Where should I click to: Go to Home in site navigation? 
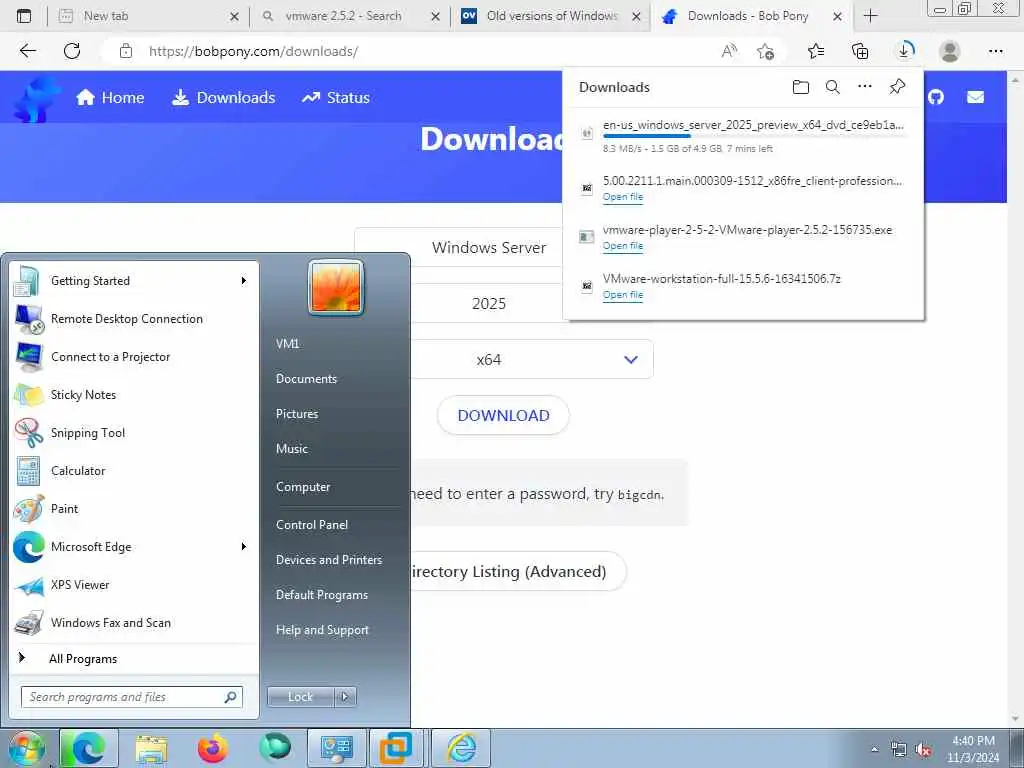110,98
